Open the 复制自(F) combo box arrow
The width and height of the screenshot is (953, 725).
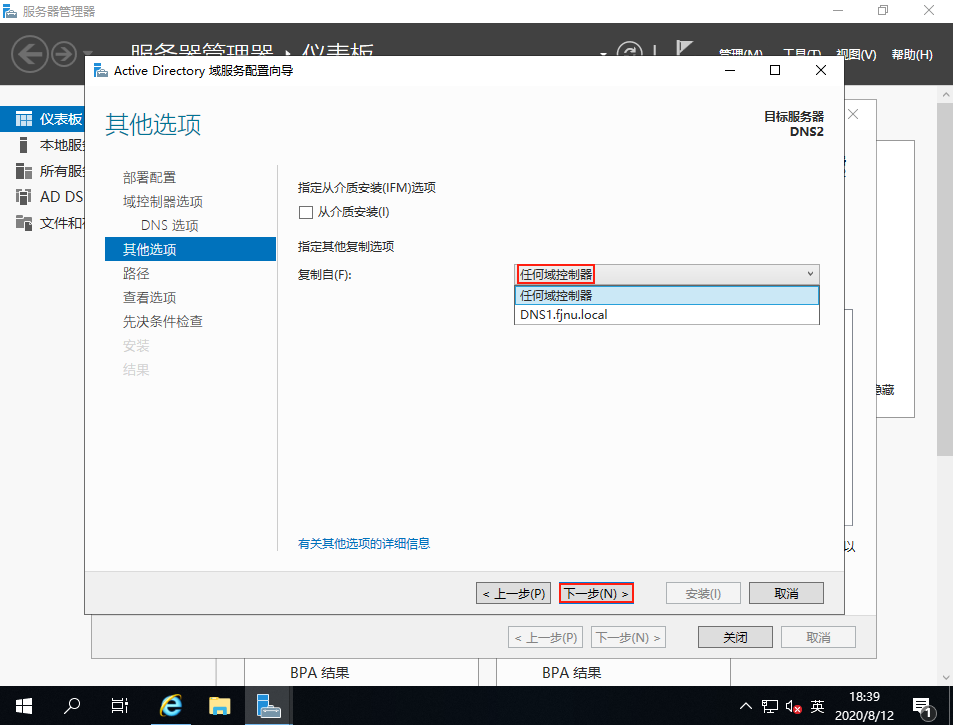click(x=810, y=274)
